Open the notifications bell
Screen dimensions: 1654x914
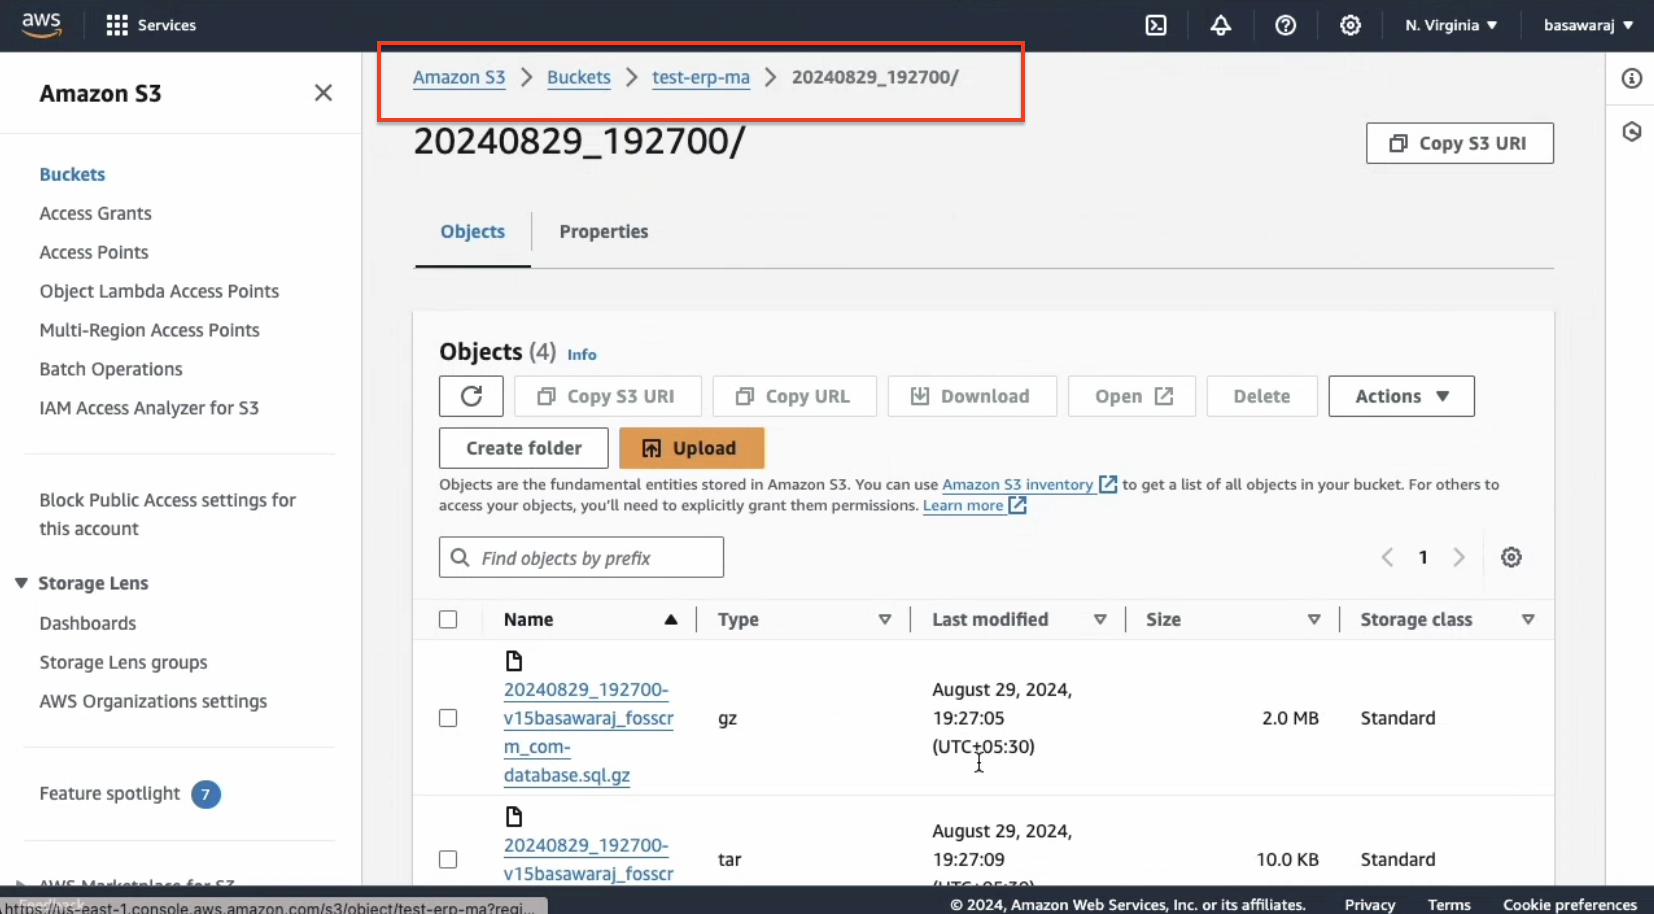1220,25
